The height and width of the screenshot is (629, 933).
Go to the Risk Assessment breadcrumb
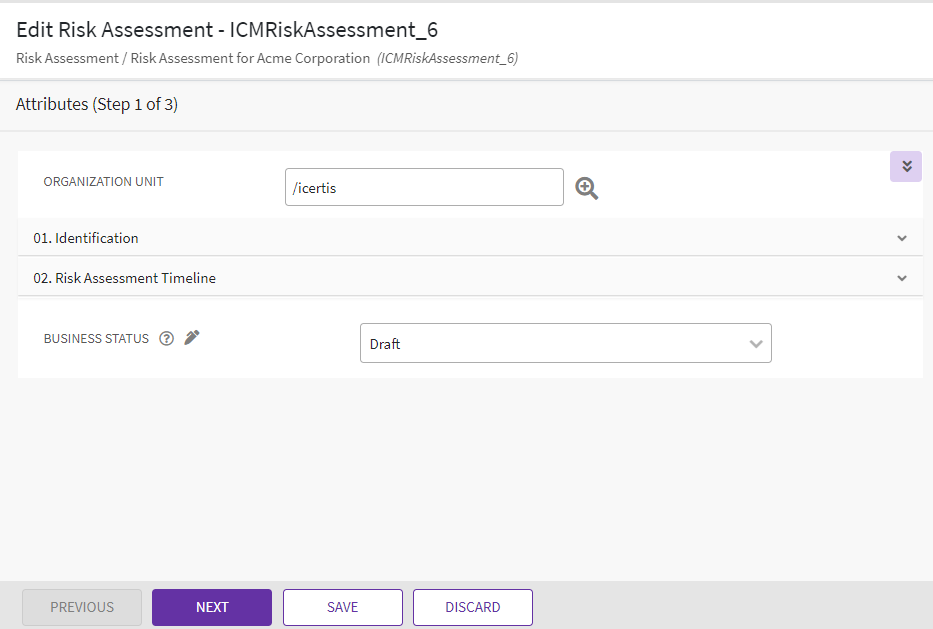(67, 58)
